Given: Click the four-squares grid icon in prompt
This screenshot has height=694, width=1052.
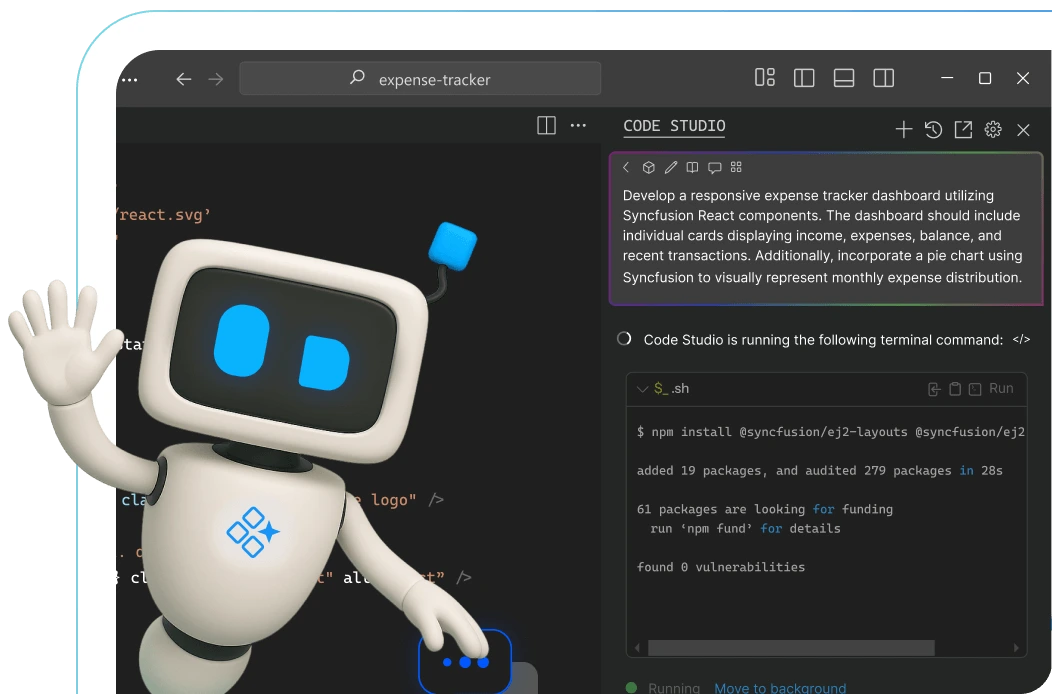Looking at the screenshot, I should point(736,167).
